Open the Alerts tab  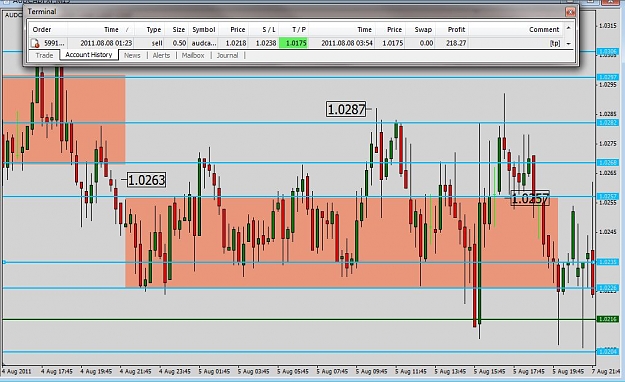coord(161,55)
